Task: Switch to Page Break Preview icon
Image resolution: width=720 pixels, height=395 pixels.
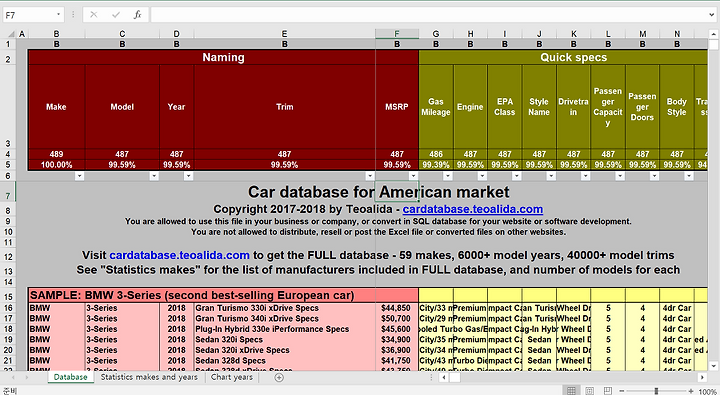Action: click(608, 391)
